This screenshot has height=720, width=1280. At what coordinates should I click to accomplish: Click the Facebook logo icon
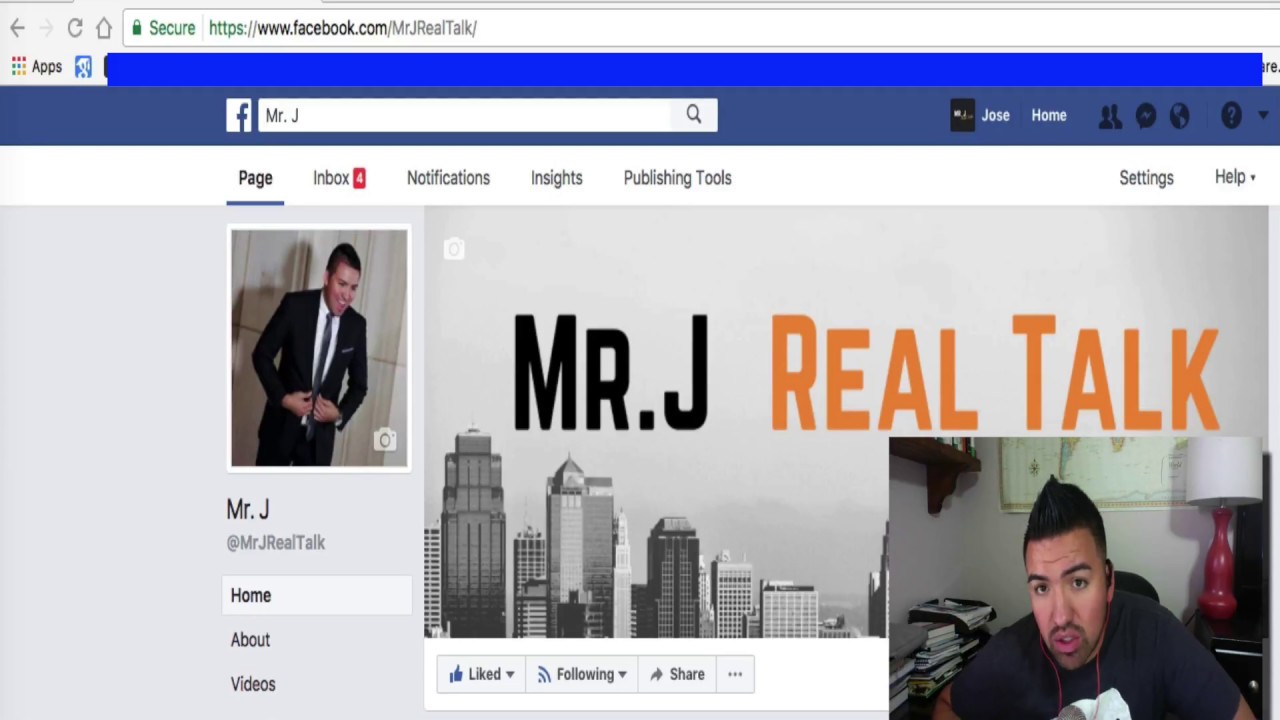pyautogui.click(x=239, y=115)
